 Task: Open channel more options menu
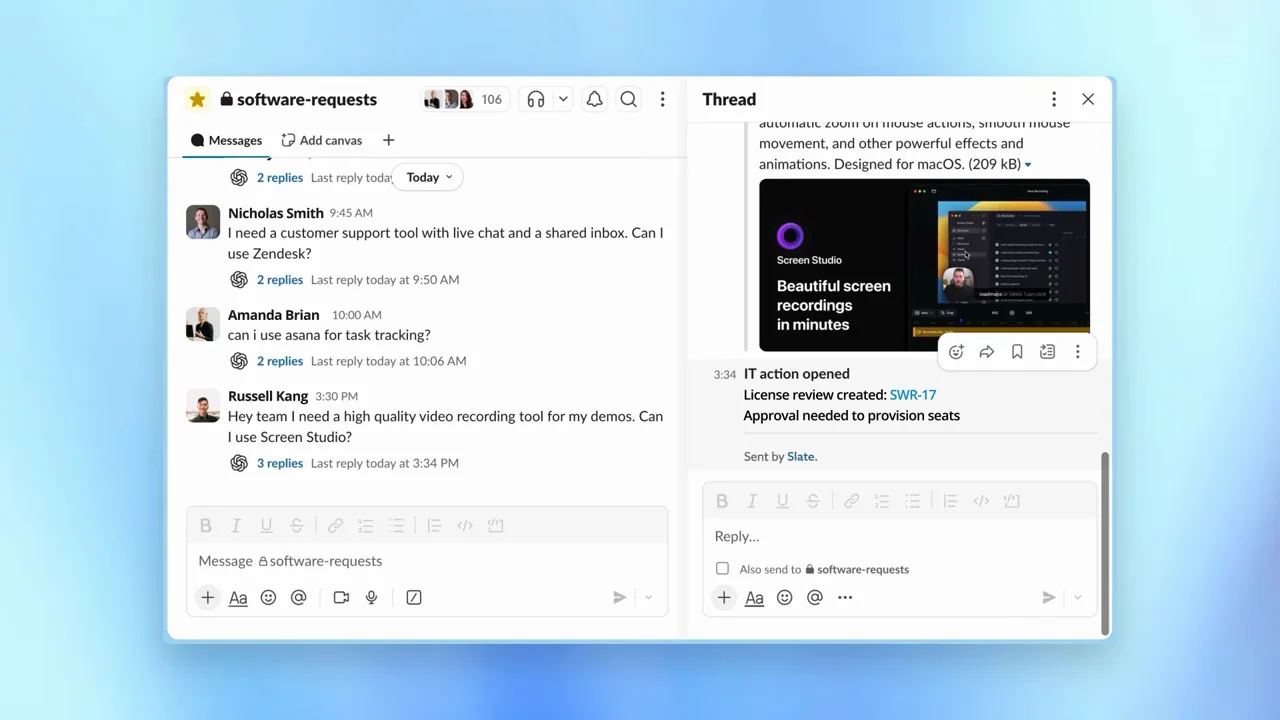point(662,99)
